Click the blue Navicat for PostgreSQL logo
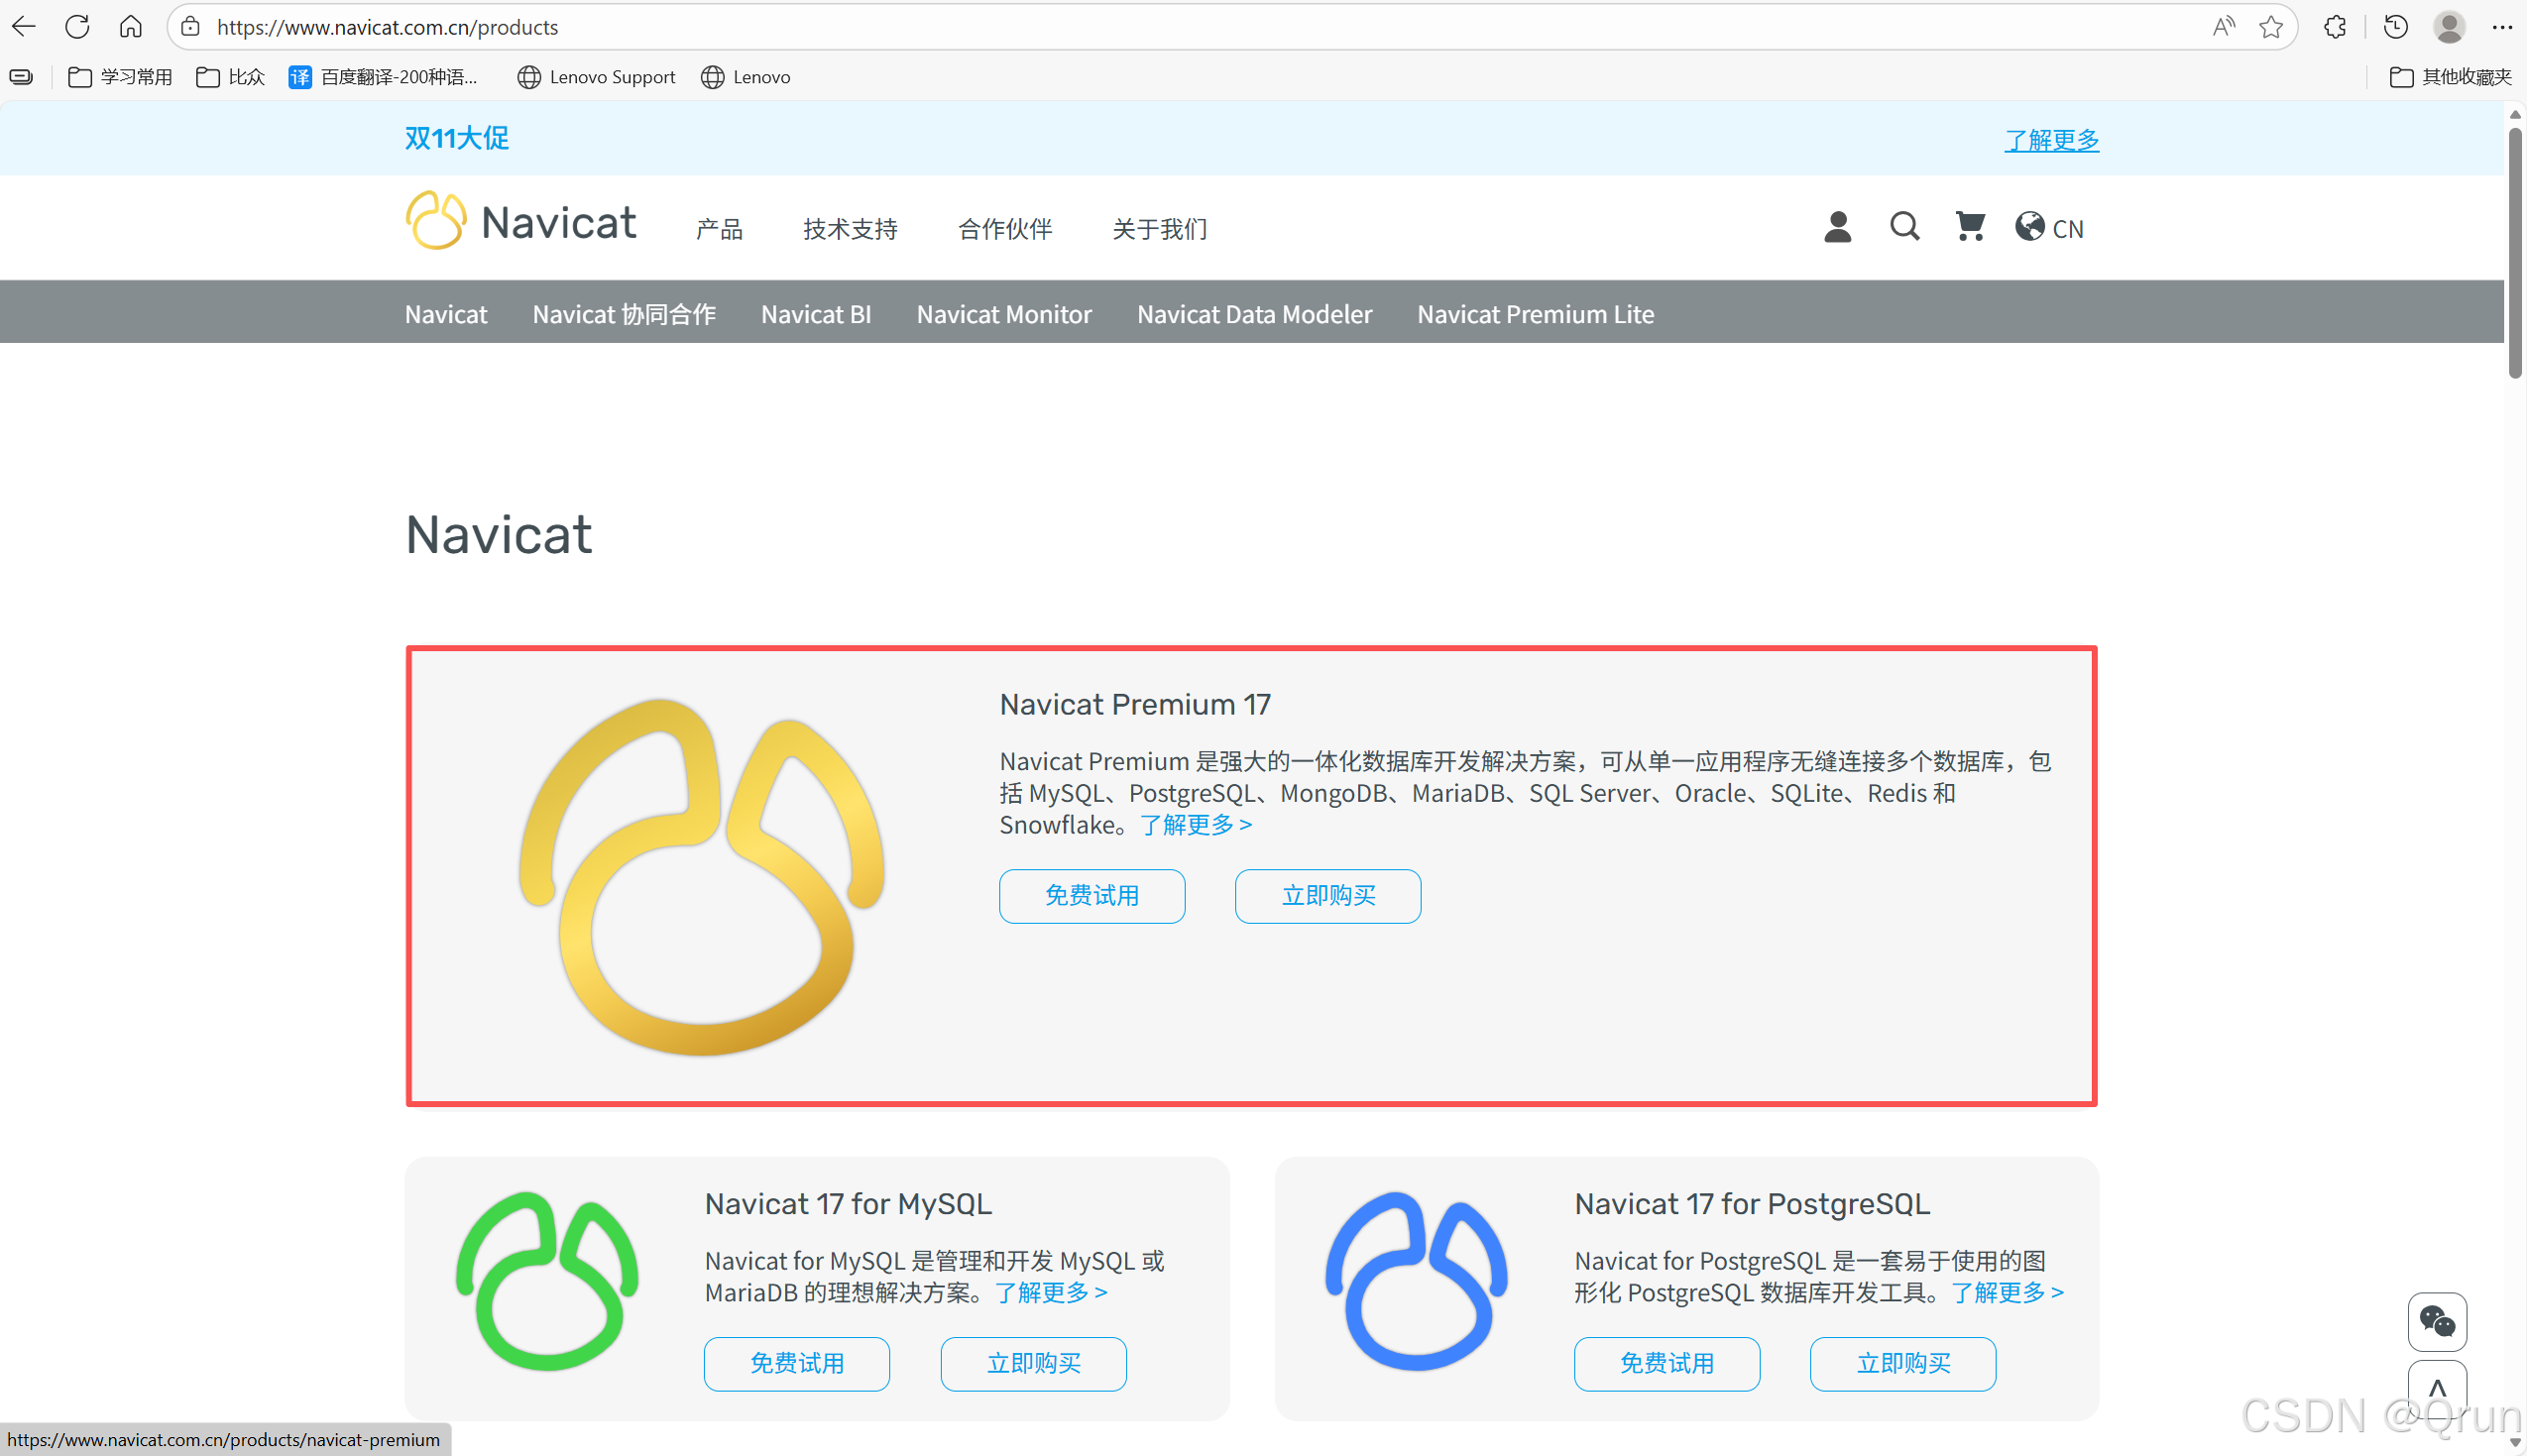 click(1416, 1281)
